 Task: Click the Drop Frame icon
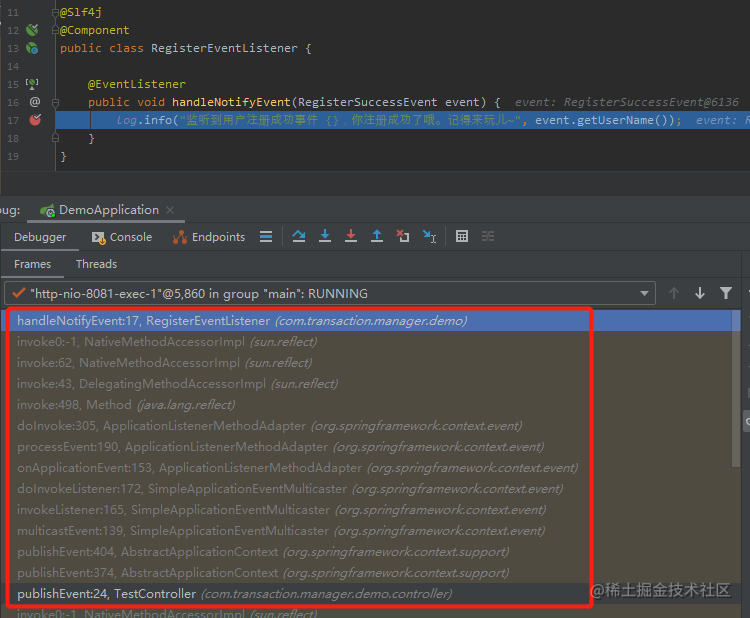(x=403, y=236)
